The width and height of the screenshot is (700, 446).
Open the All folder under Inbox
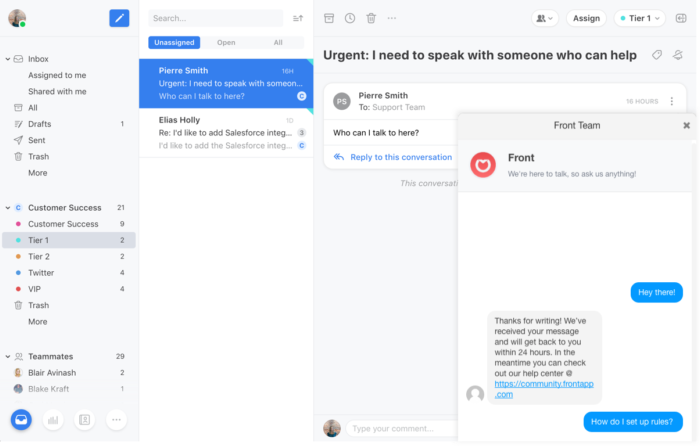point(33,108)
